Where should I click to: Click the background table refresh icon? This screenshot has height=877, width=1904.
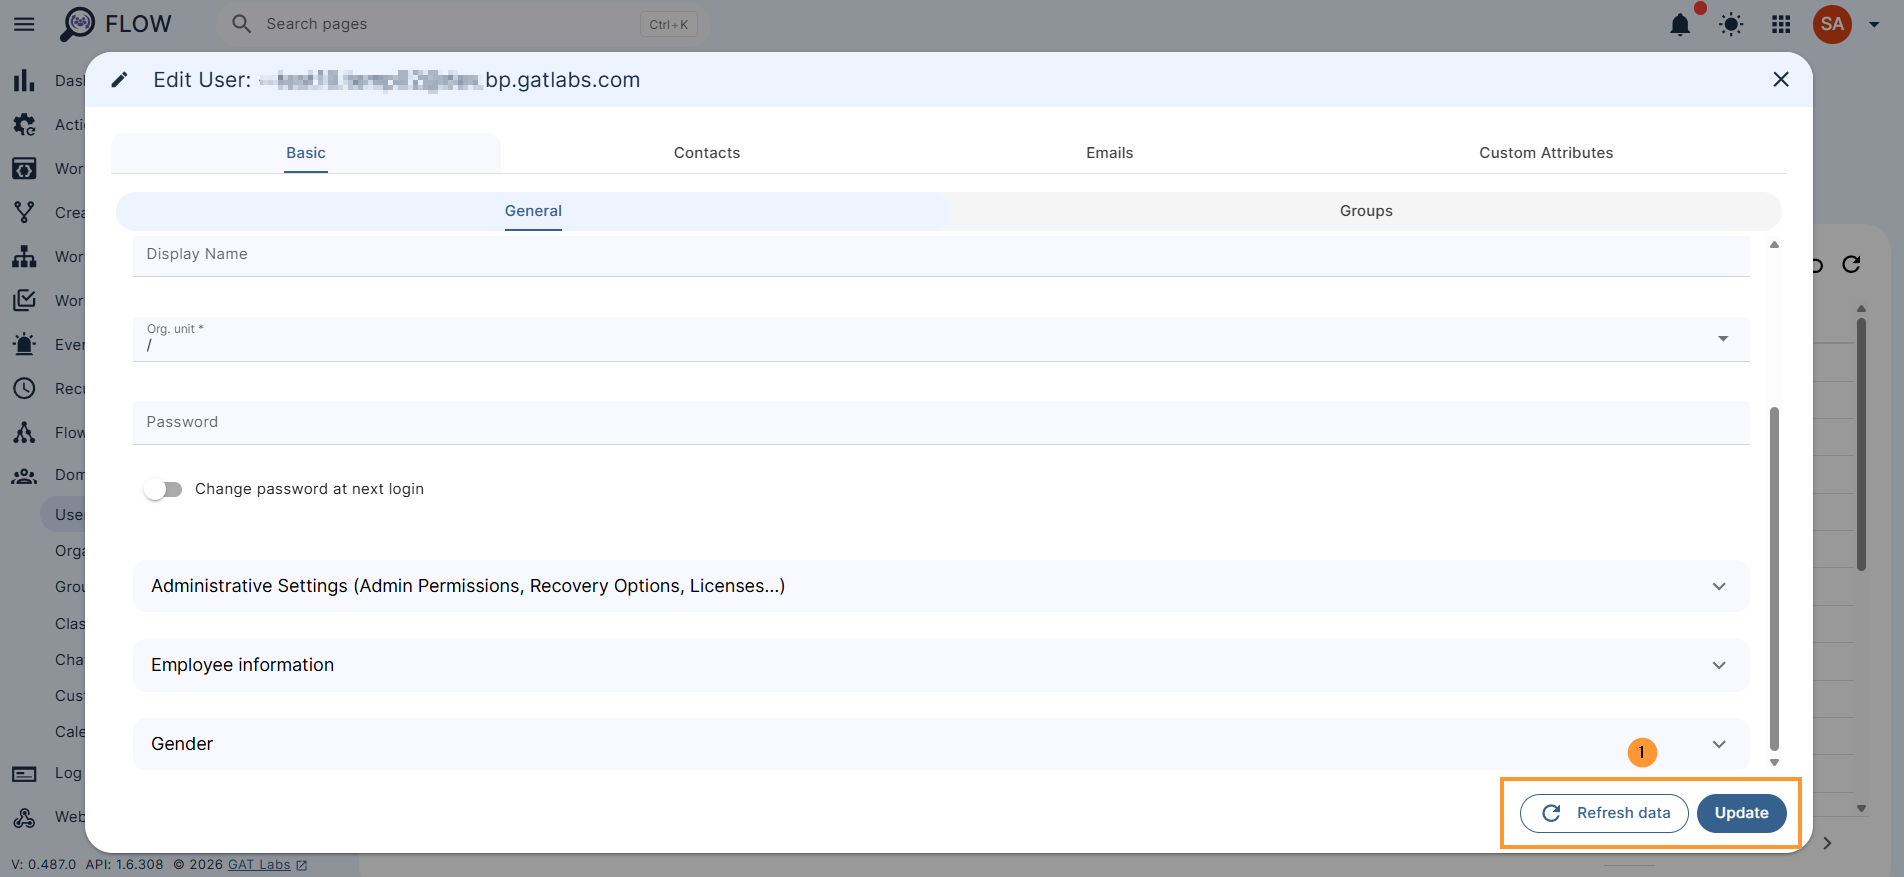(1851, 264)
